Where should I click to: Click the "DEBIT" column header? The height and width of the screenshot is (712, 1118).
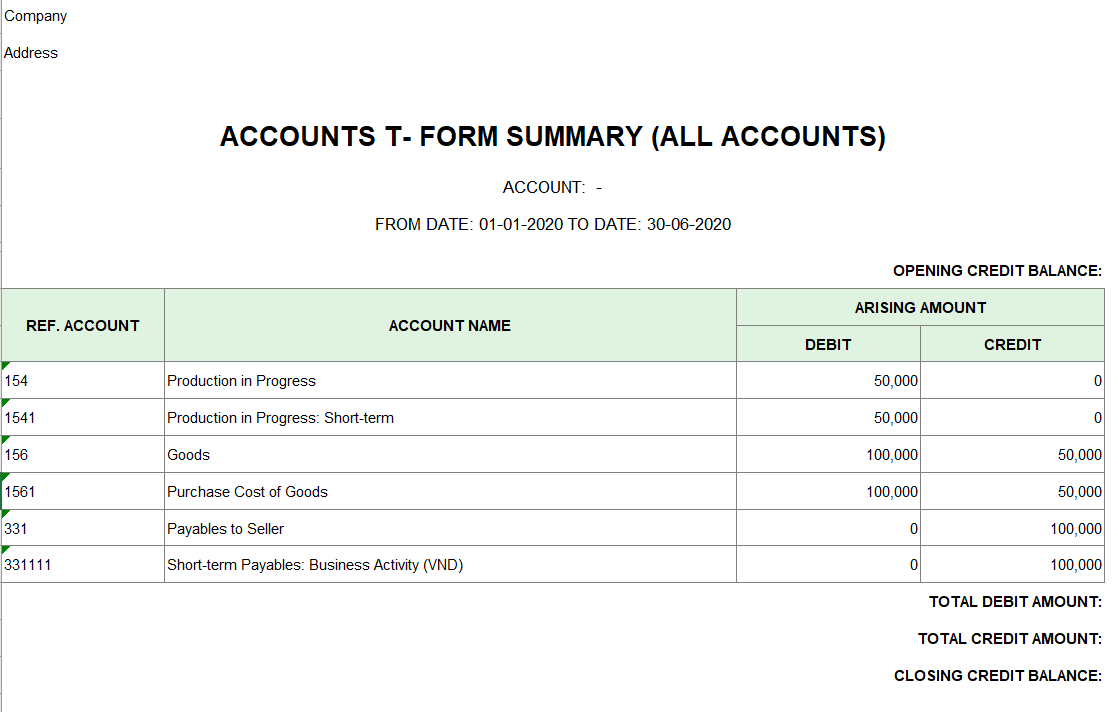click(828, 345)
